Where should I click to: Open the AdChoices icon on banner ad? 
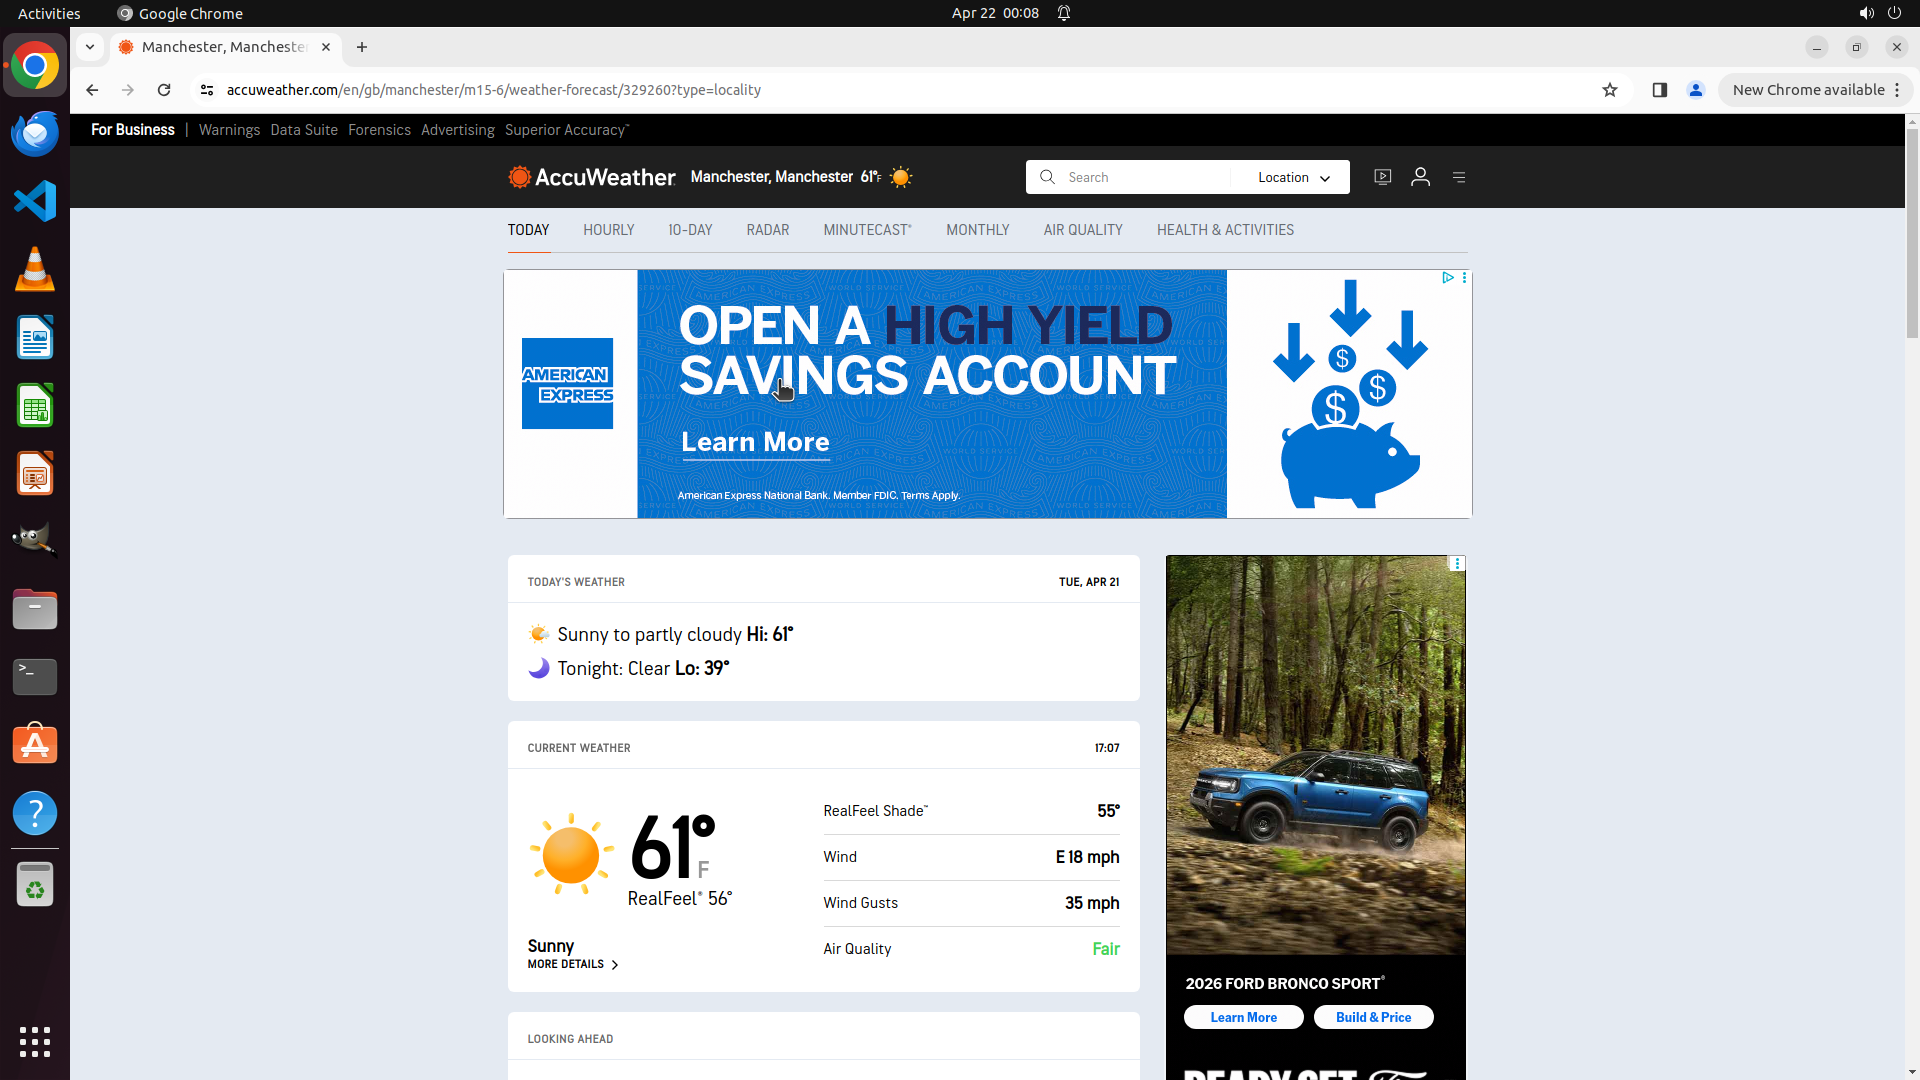coord(1447,278)
